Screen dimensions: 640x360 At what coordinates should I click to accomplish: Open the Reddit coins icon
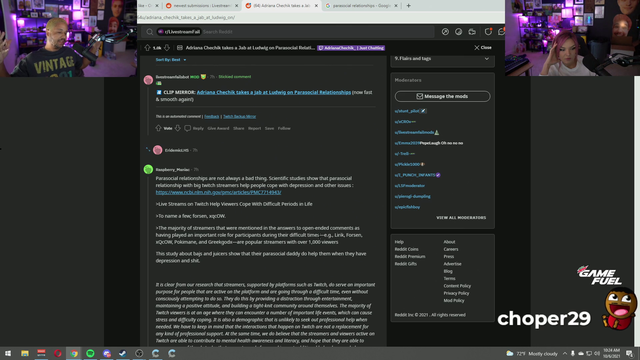click(459, 32)
